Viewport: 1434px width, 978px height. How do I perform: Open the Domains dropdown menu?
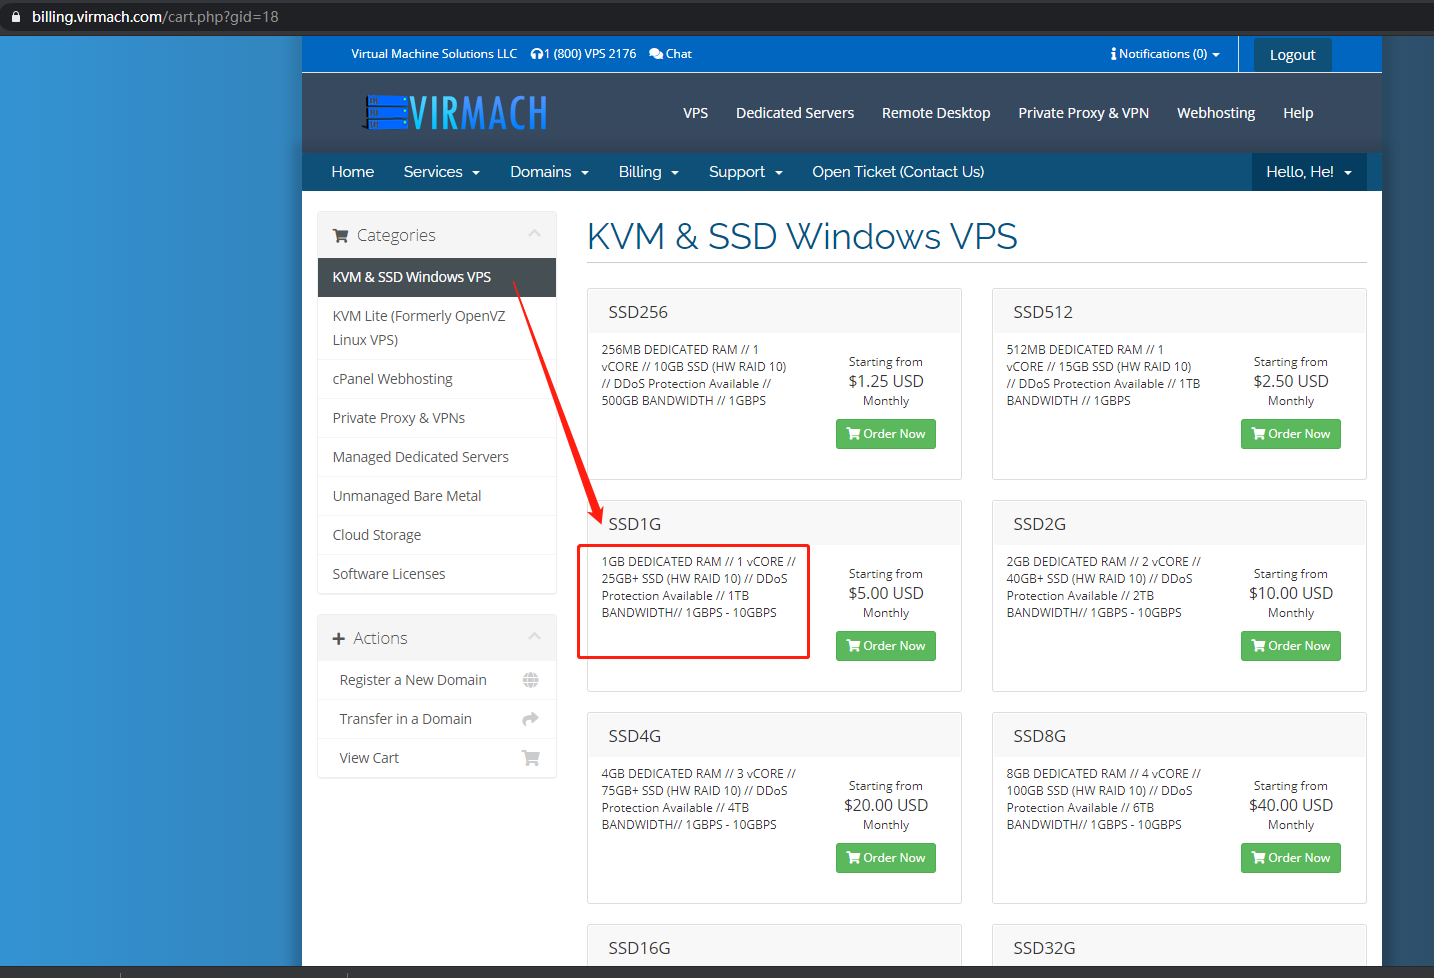(x=549, y=172)
